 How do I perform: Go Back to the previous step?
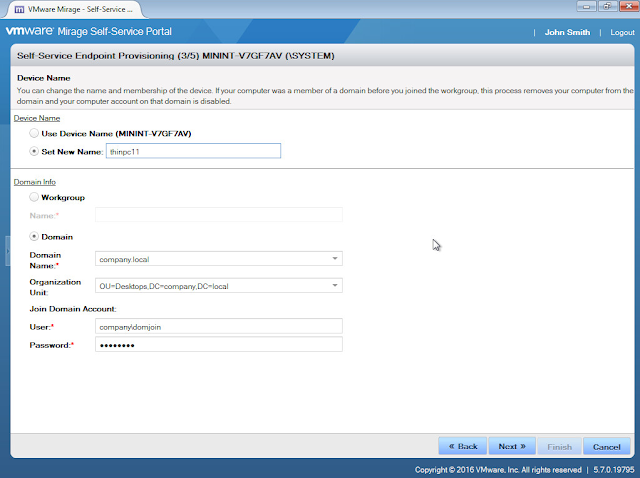[x=462, y=446]
